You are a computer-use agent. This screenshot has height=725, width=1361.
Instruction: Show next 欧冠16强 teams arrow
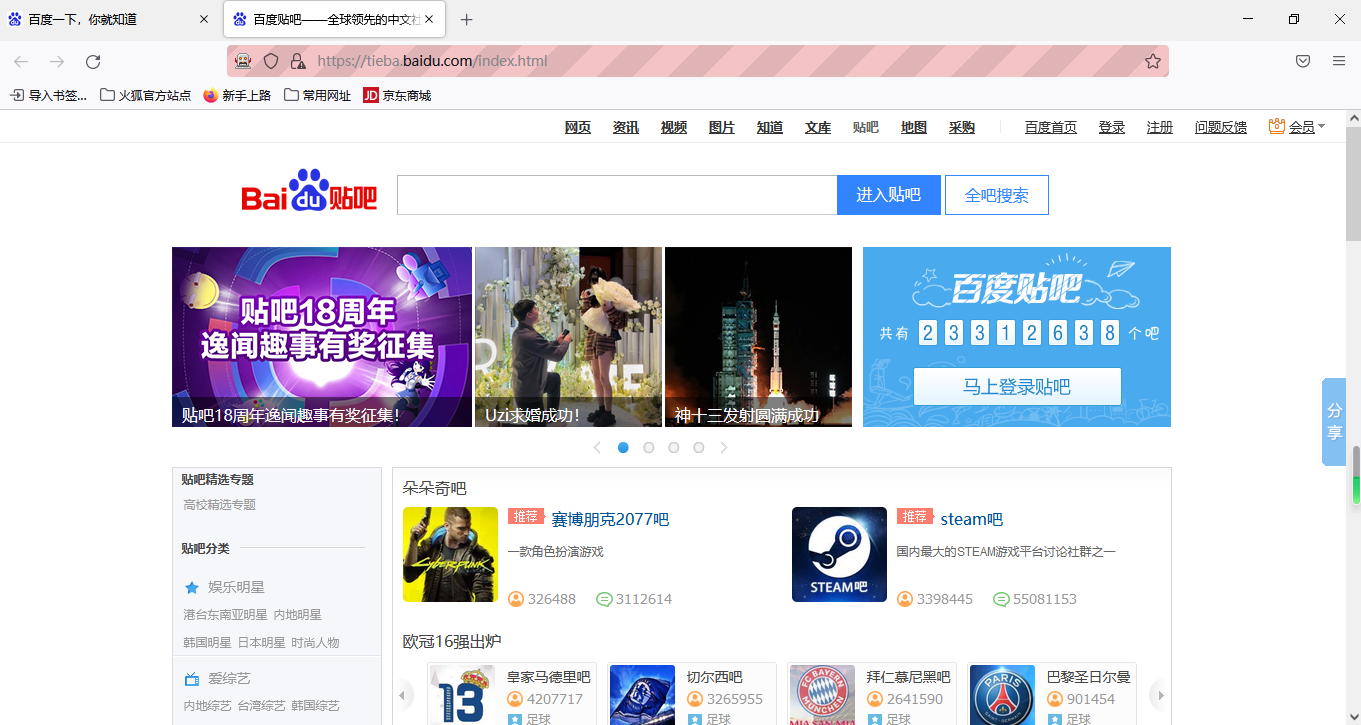(x=1158, y=694)
